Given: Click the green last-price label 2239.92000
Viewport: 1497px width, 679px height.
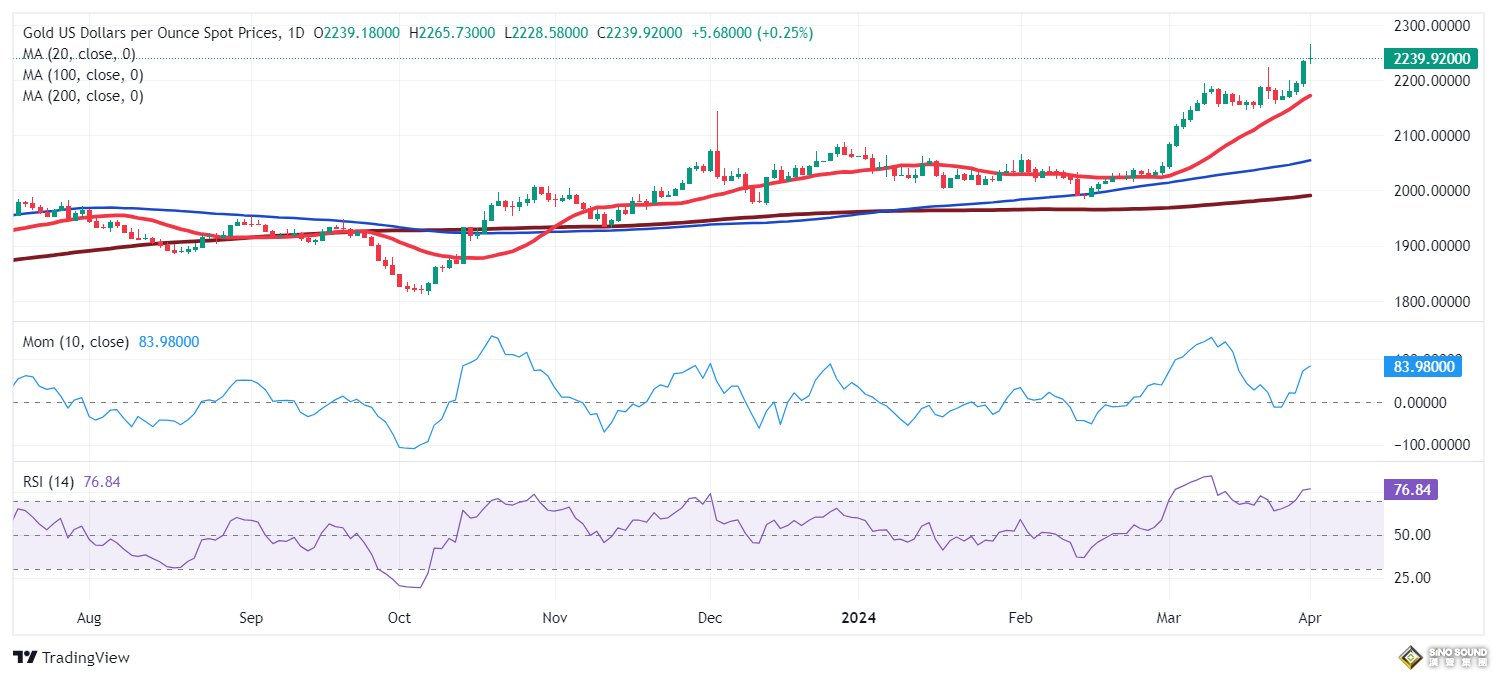Looking at the screenshot, I should [1432, 58].
